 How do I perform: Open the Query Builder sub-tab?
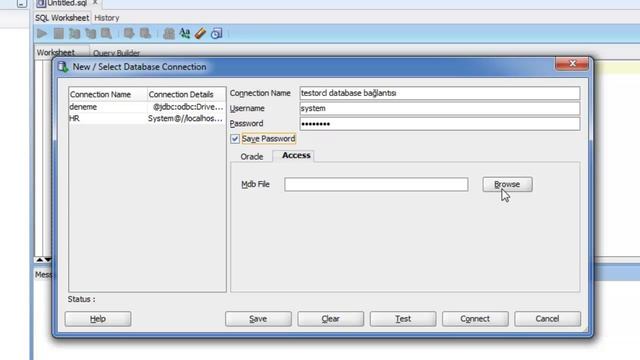pyautogui.click(x=116, y=53)
